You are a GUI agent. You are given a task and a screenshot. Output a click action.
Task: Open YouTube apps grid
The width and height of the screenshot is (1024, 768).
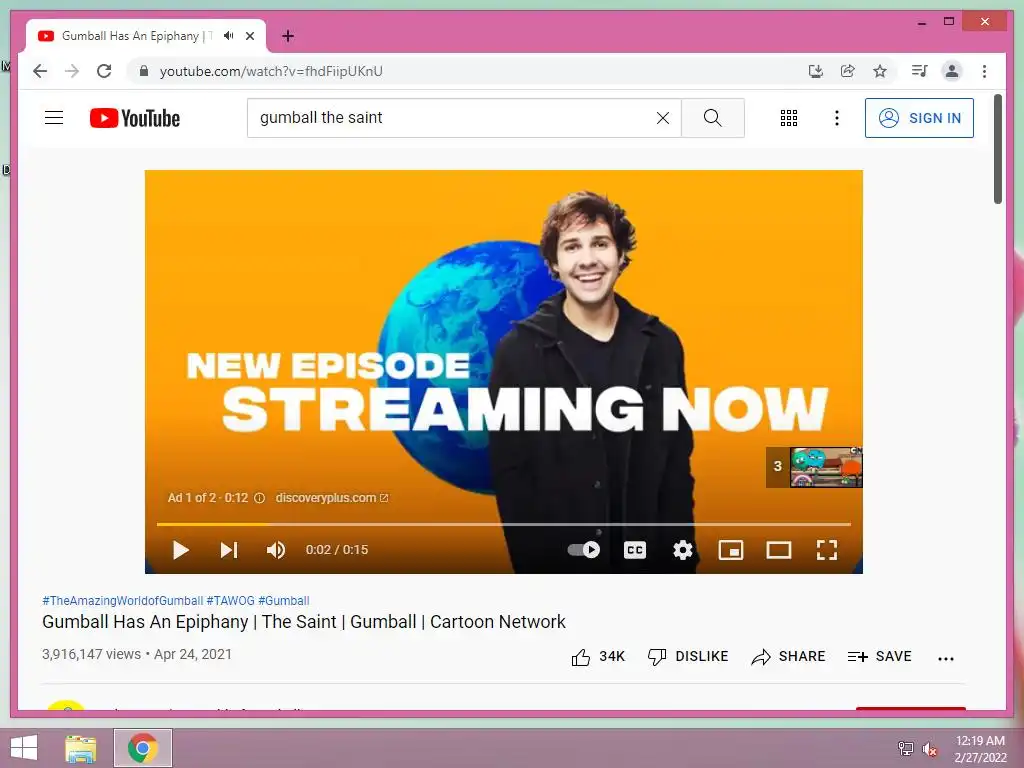click(789, 118)
